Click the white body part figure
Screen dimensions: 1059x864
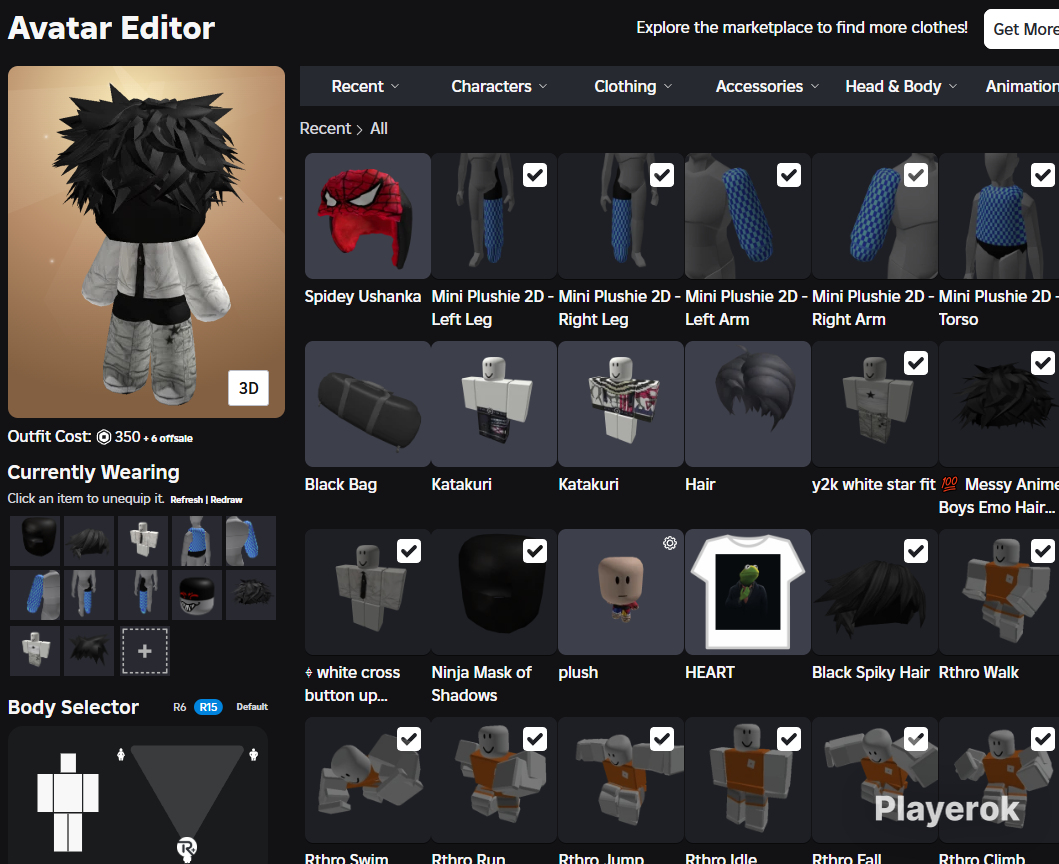pos(68,802)
